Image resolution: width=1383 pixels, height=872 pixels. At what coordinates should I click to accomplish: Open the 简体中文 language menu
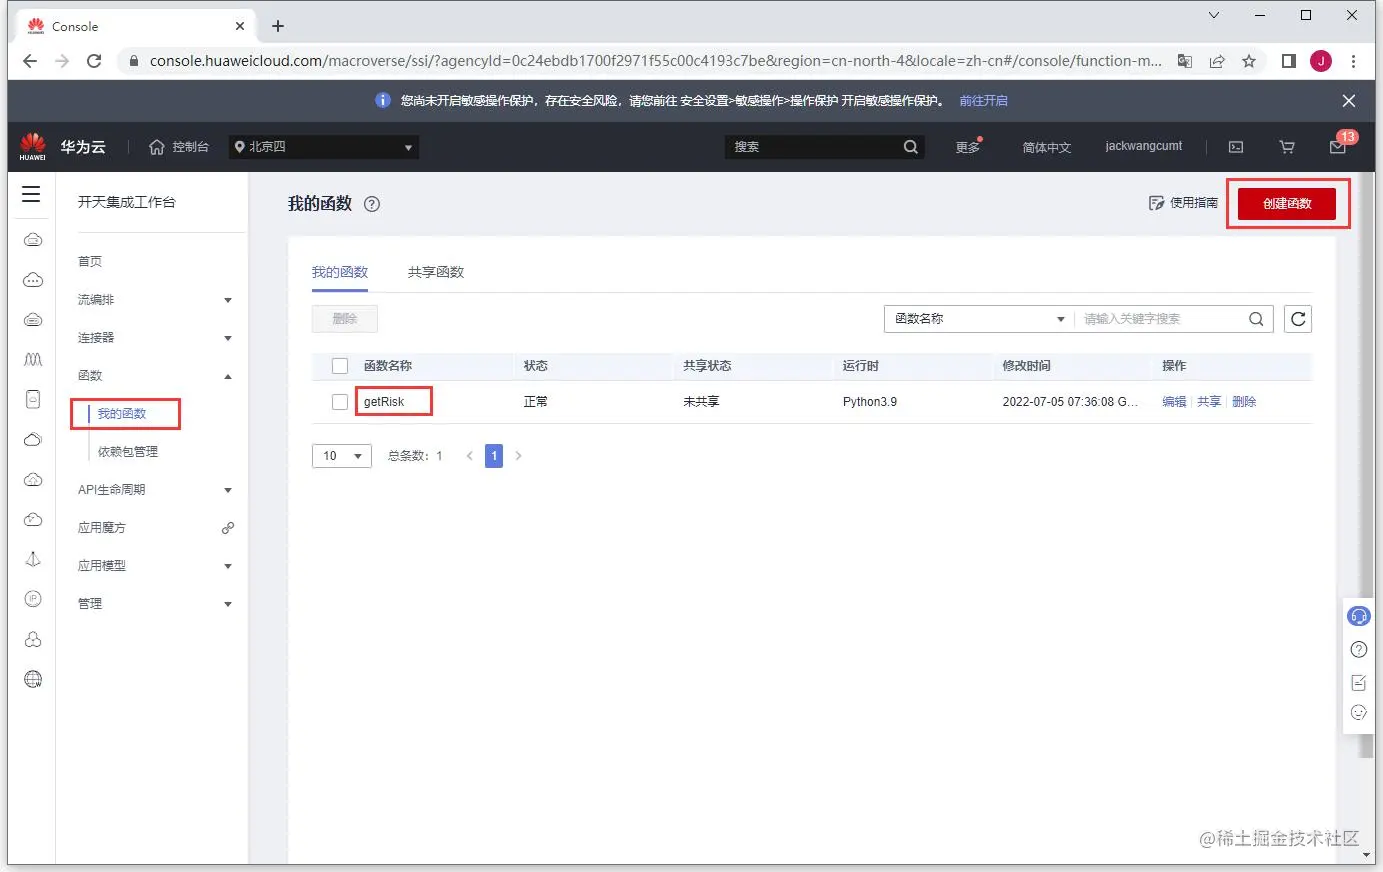1047,147
